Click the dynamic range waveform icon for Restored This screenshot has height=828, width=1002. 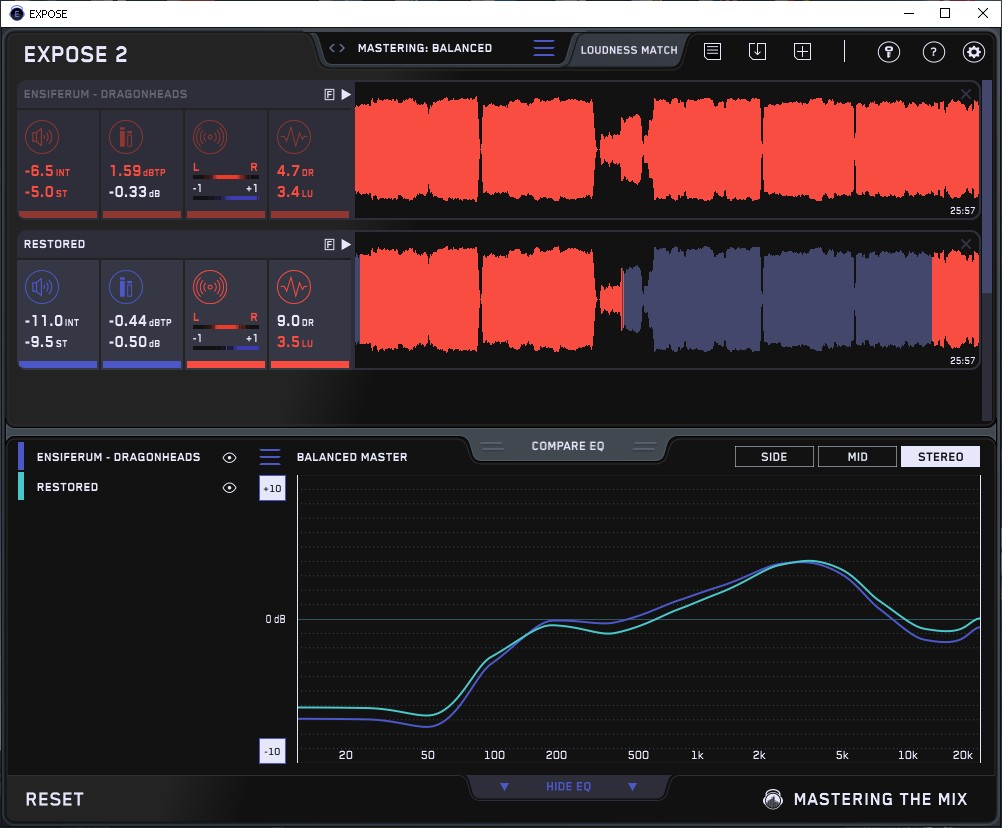[x=292, y=288]
